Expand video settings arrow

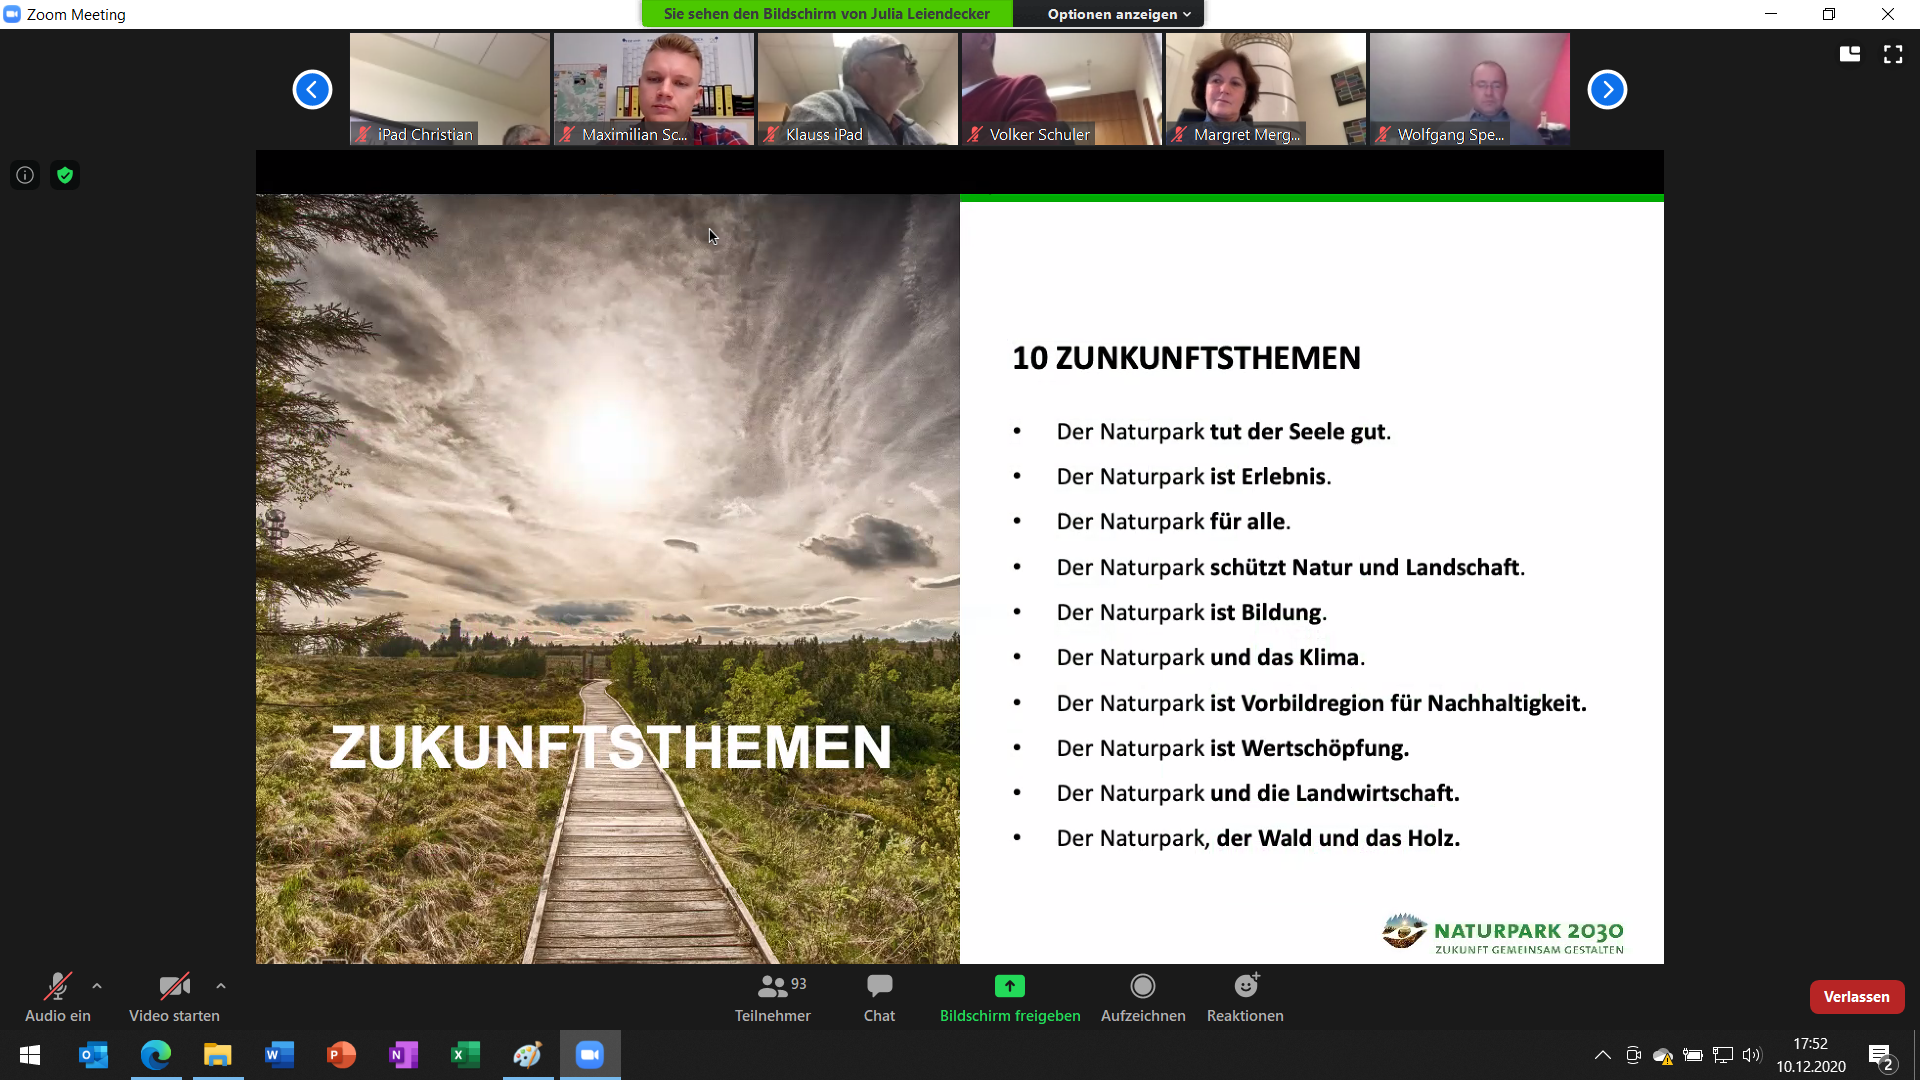[221, 986]
